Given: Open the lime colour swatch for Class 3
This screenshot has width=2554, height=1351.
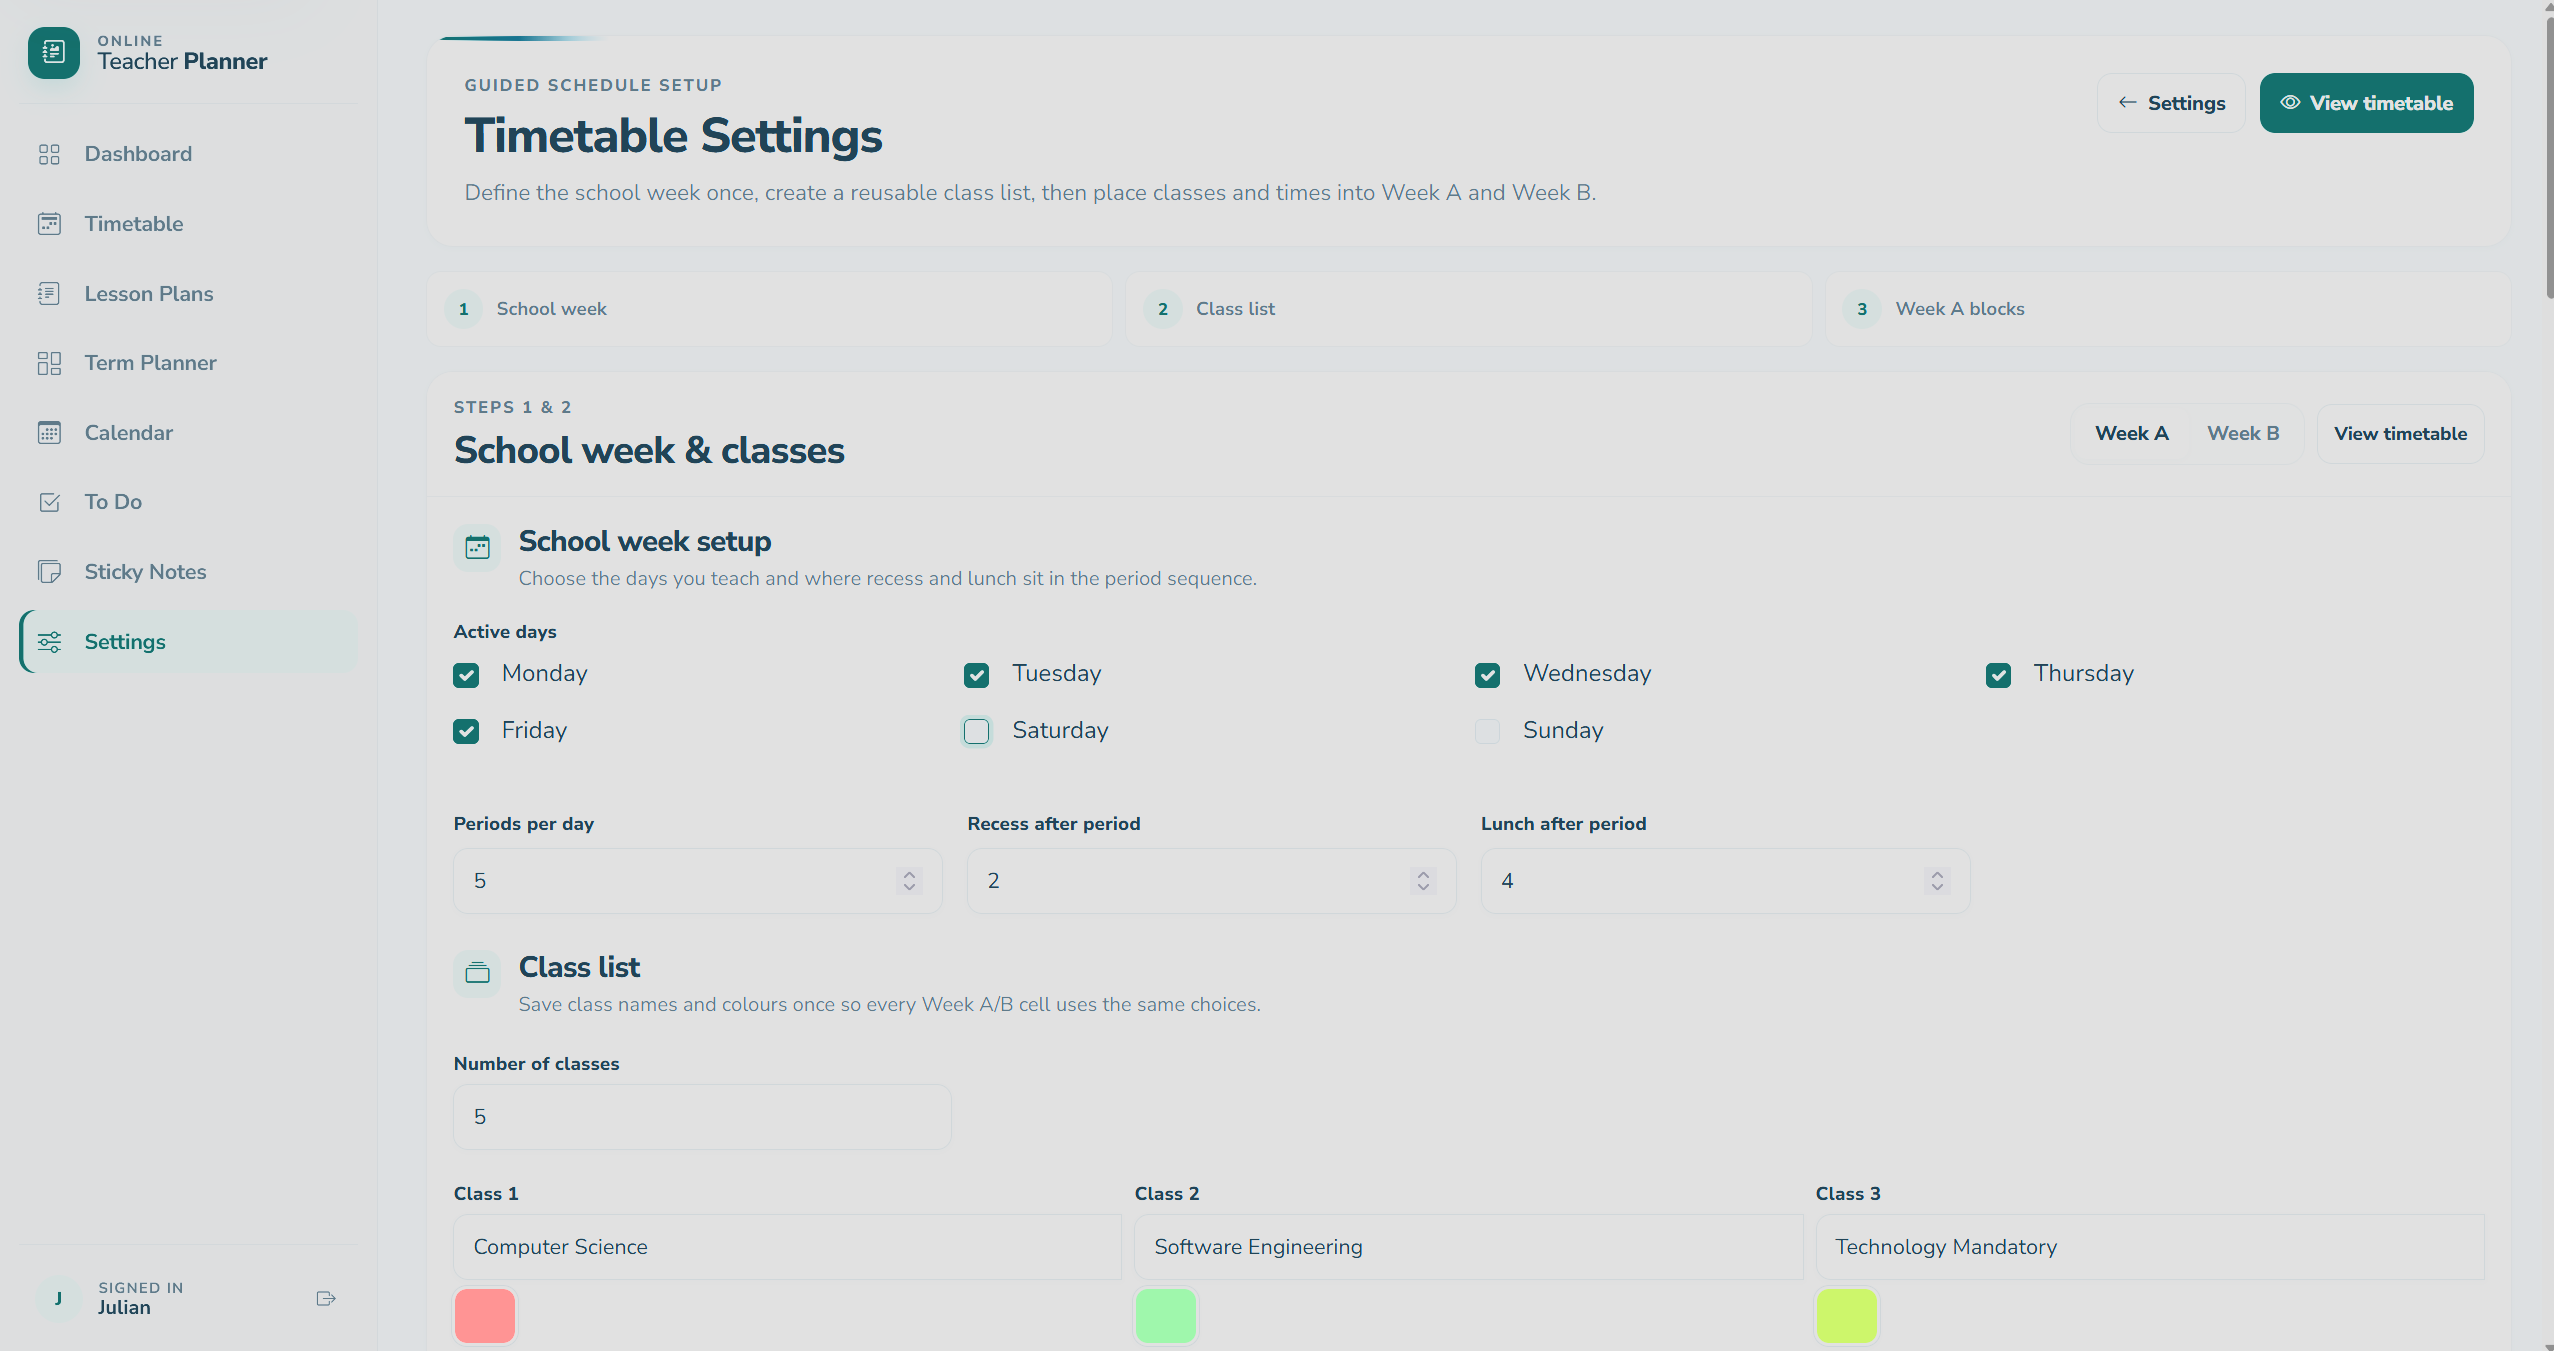Looking at the screenshot, I should pyautogui.click(x=1847, y=1316).
